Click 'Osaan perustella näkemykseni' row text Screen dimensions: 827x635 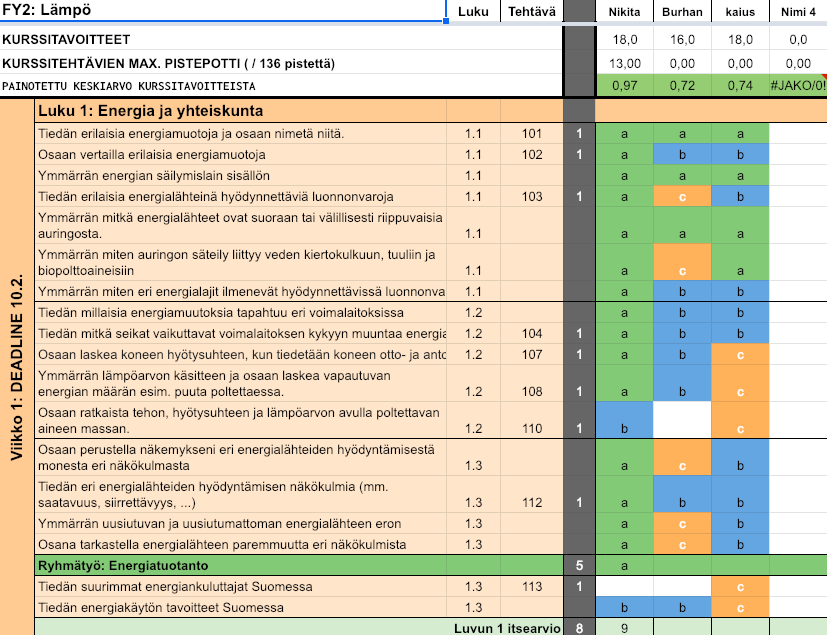[x=241, y=457]
